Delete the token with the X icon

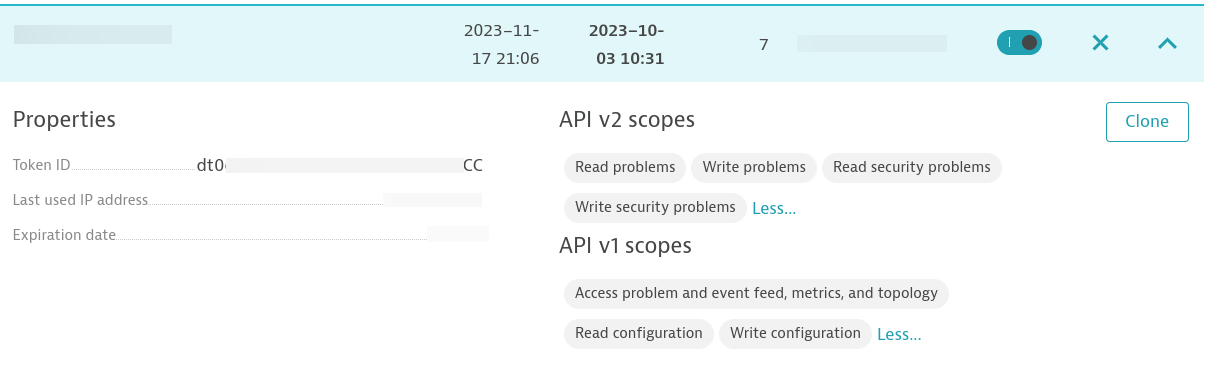pyautogui.click(x=1100, y=43)
